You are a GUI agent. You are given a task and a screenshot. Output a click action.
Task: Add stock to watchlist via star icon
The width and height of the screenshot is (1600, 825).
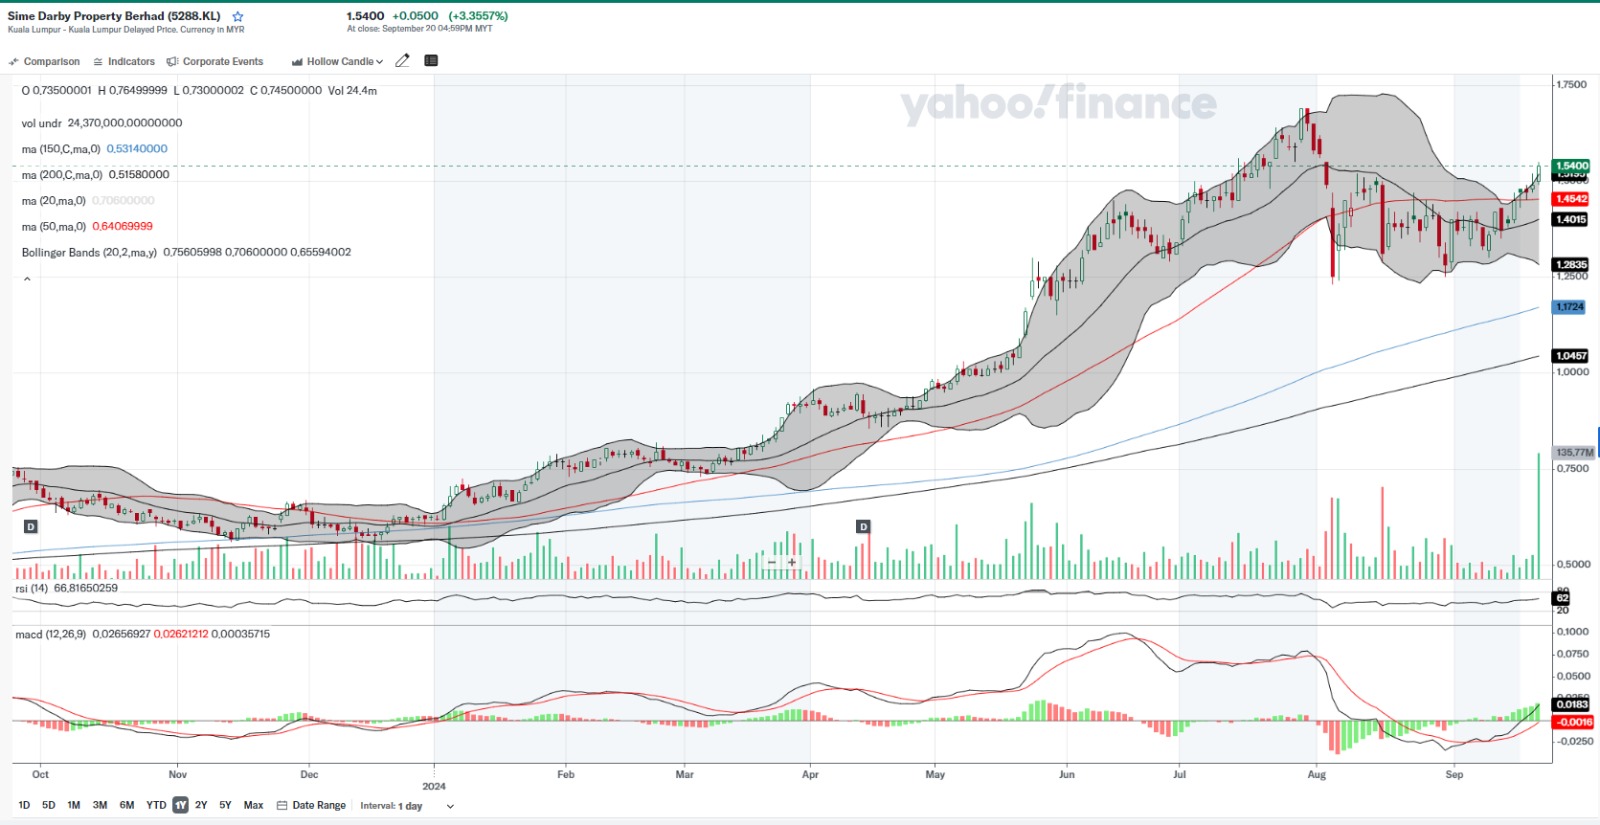pyautogui.click(x=238, y=16)
